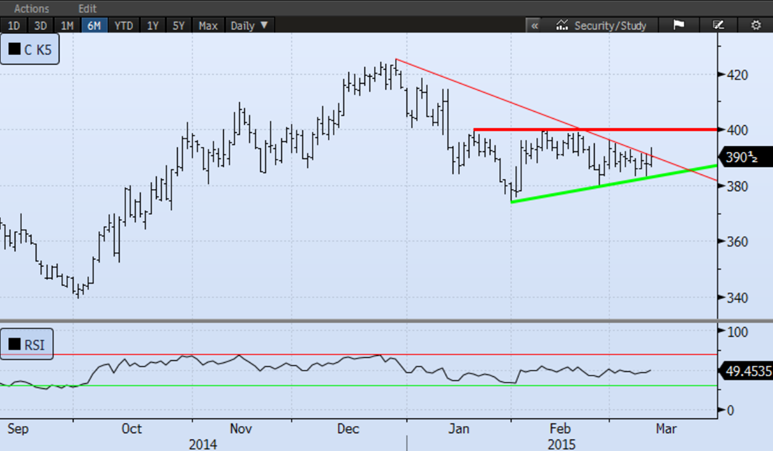Show Max time range
Viewport: 773px width, 451px height.
(208, 25)
